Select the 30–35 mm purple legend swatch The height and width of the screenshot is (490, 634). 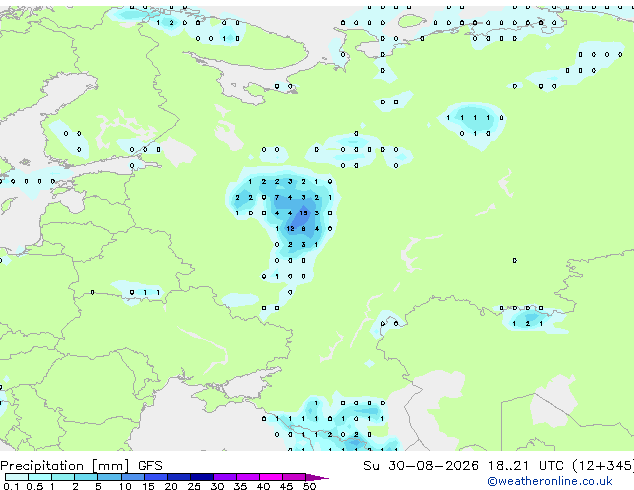225,477
